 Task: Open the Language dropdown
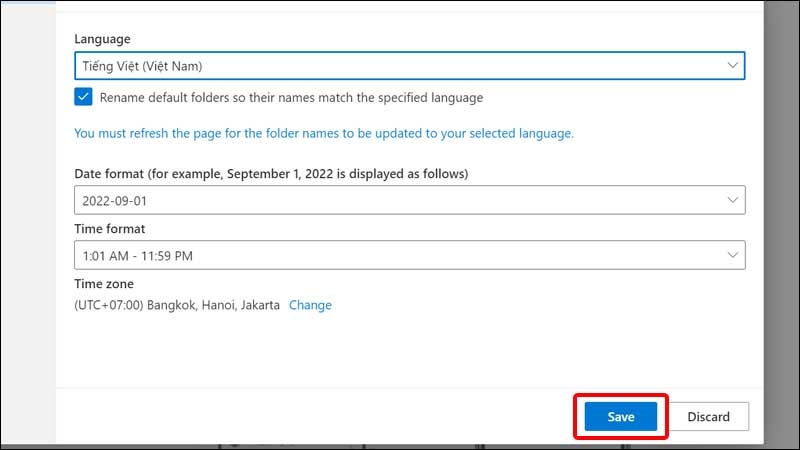click(x=409, y=65)
